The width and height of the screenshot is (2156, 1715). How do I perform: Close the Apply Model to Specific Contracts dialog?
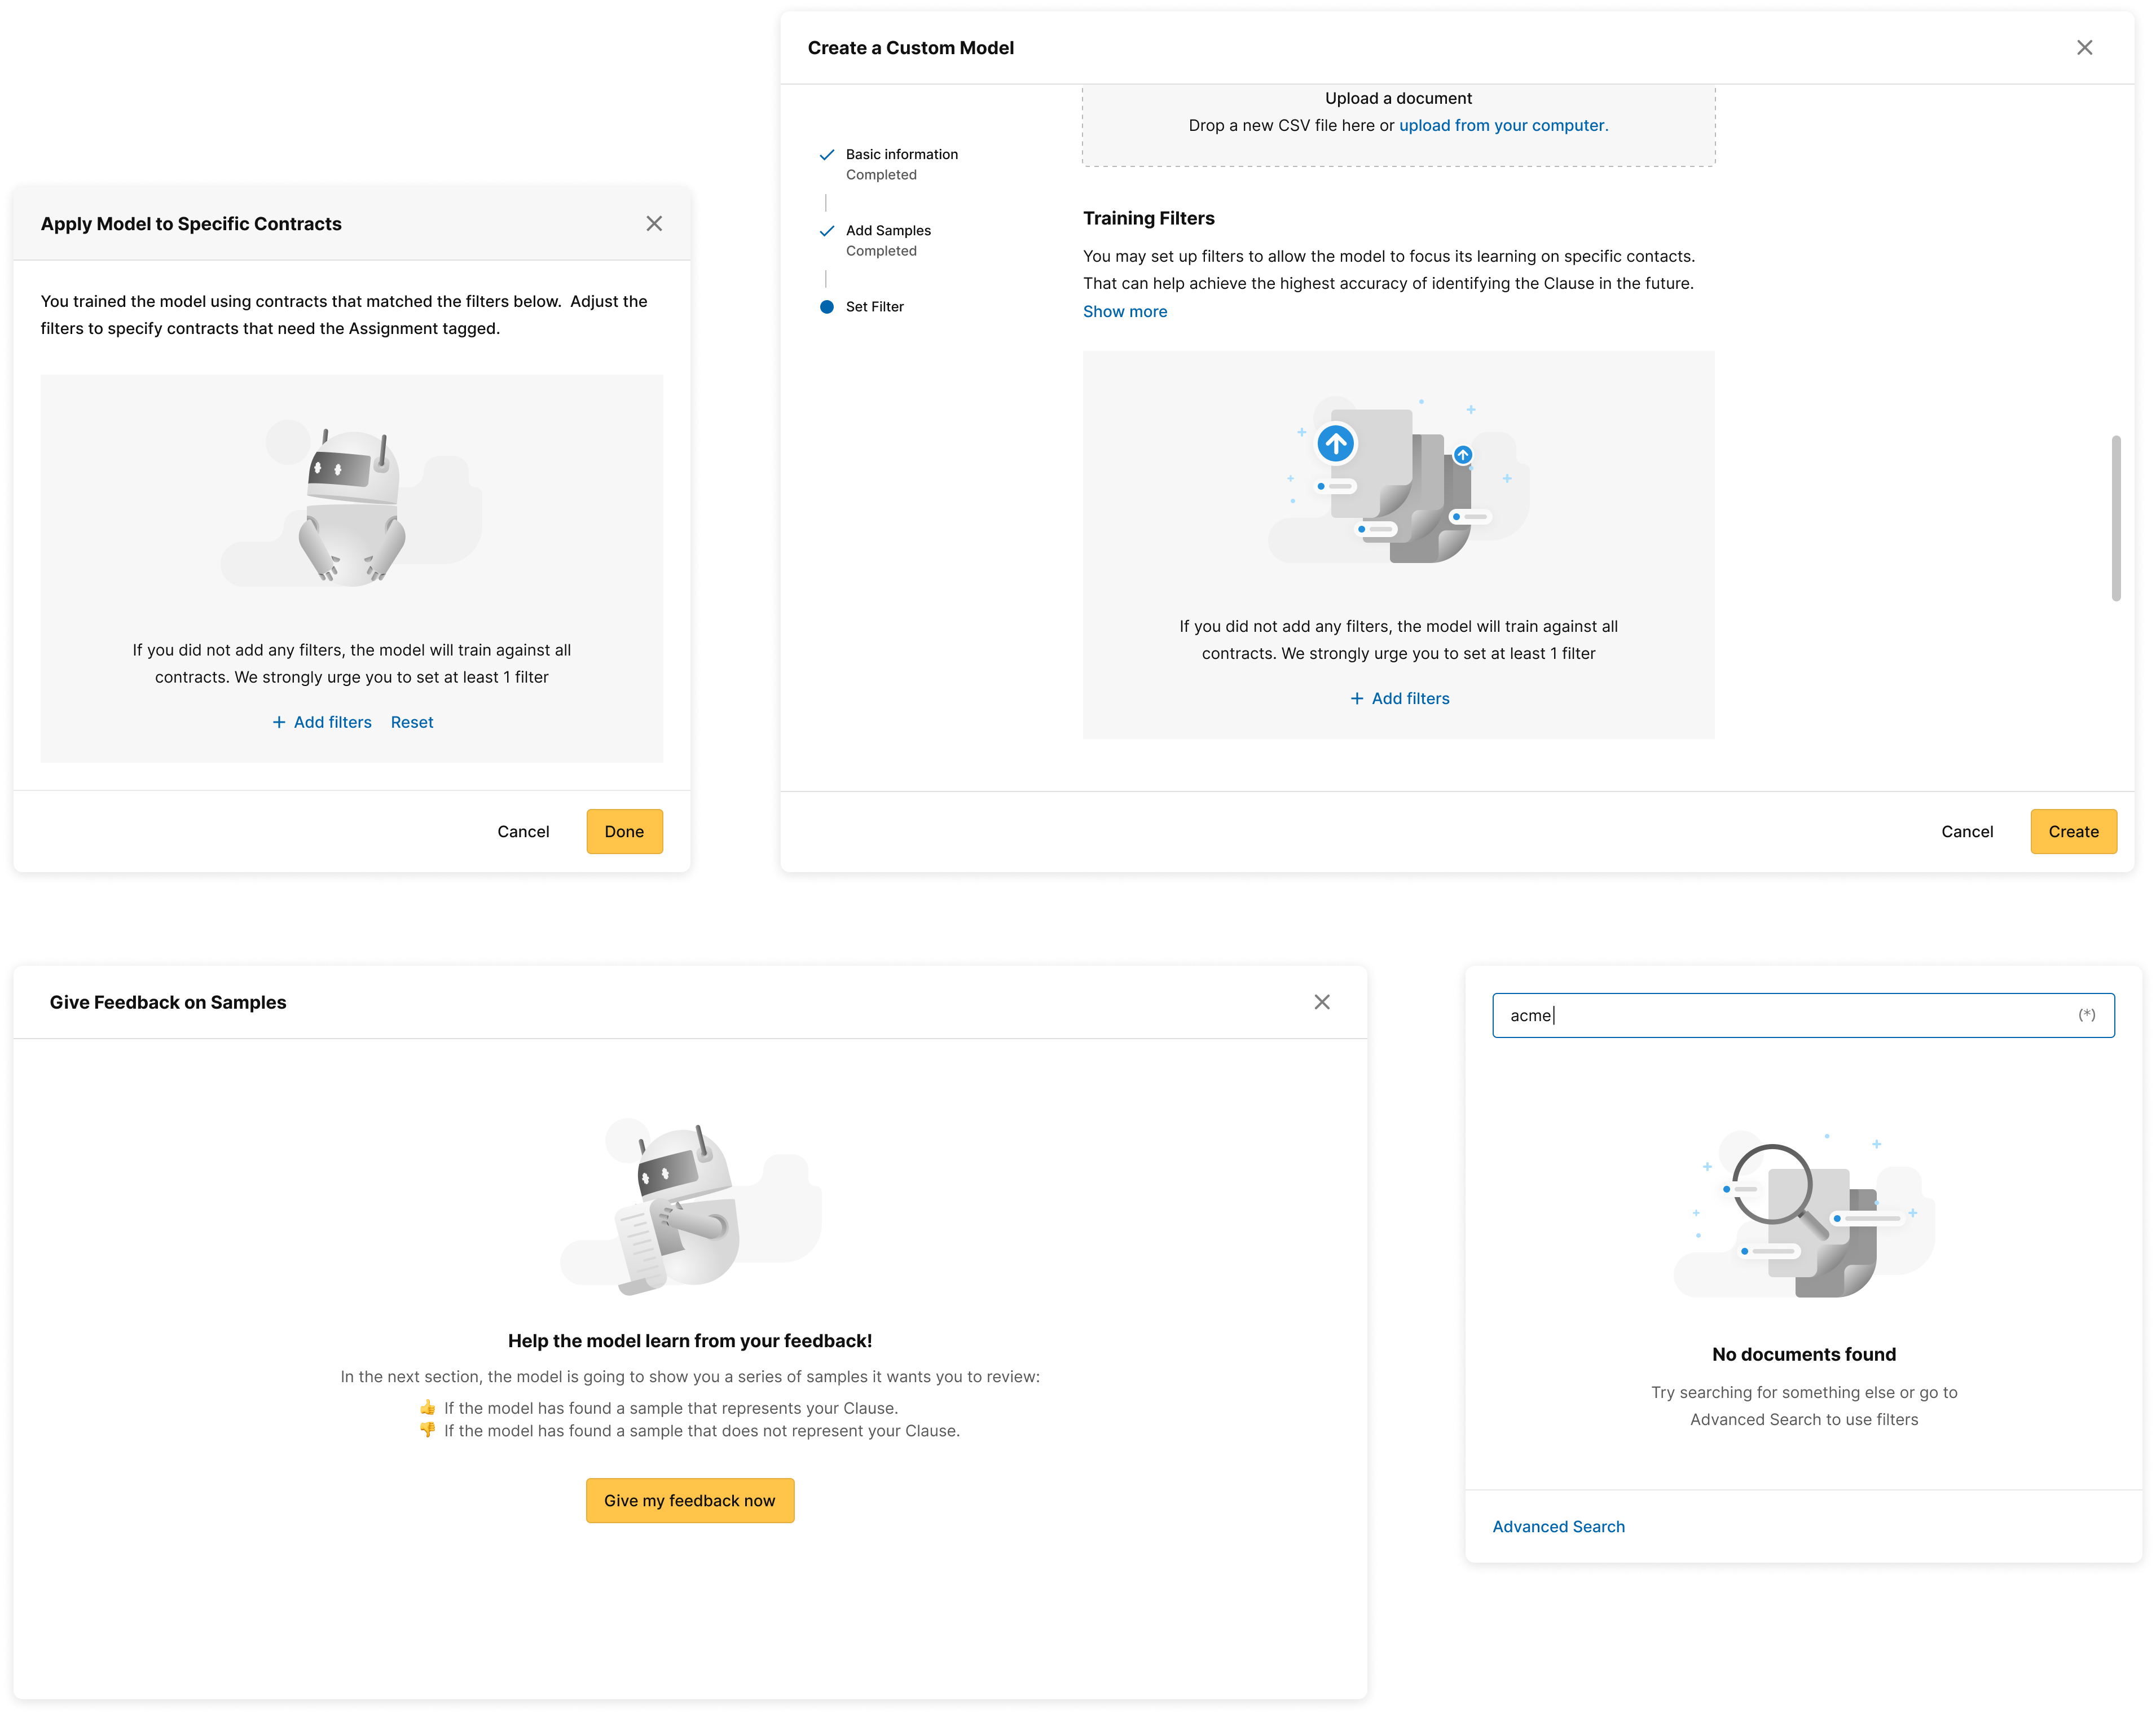[x=654, y=223]
